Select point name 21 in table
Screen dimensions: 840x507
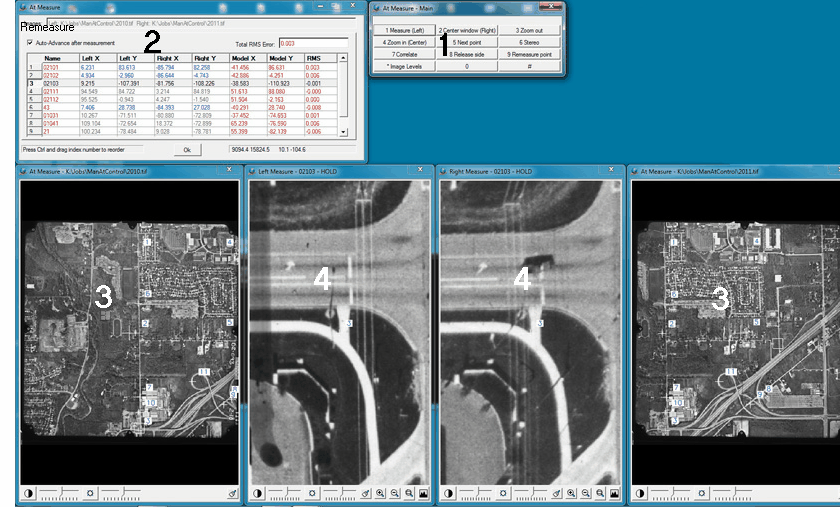click(x=47, y=131)
